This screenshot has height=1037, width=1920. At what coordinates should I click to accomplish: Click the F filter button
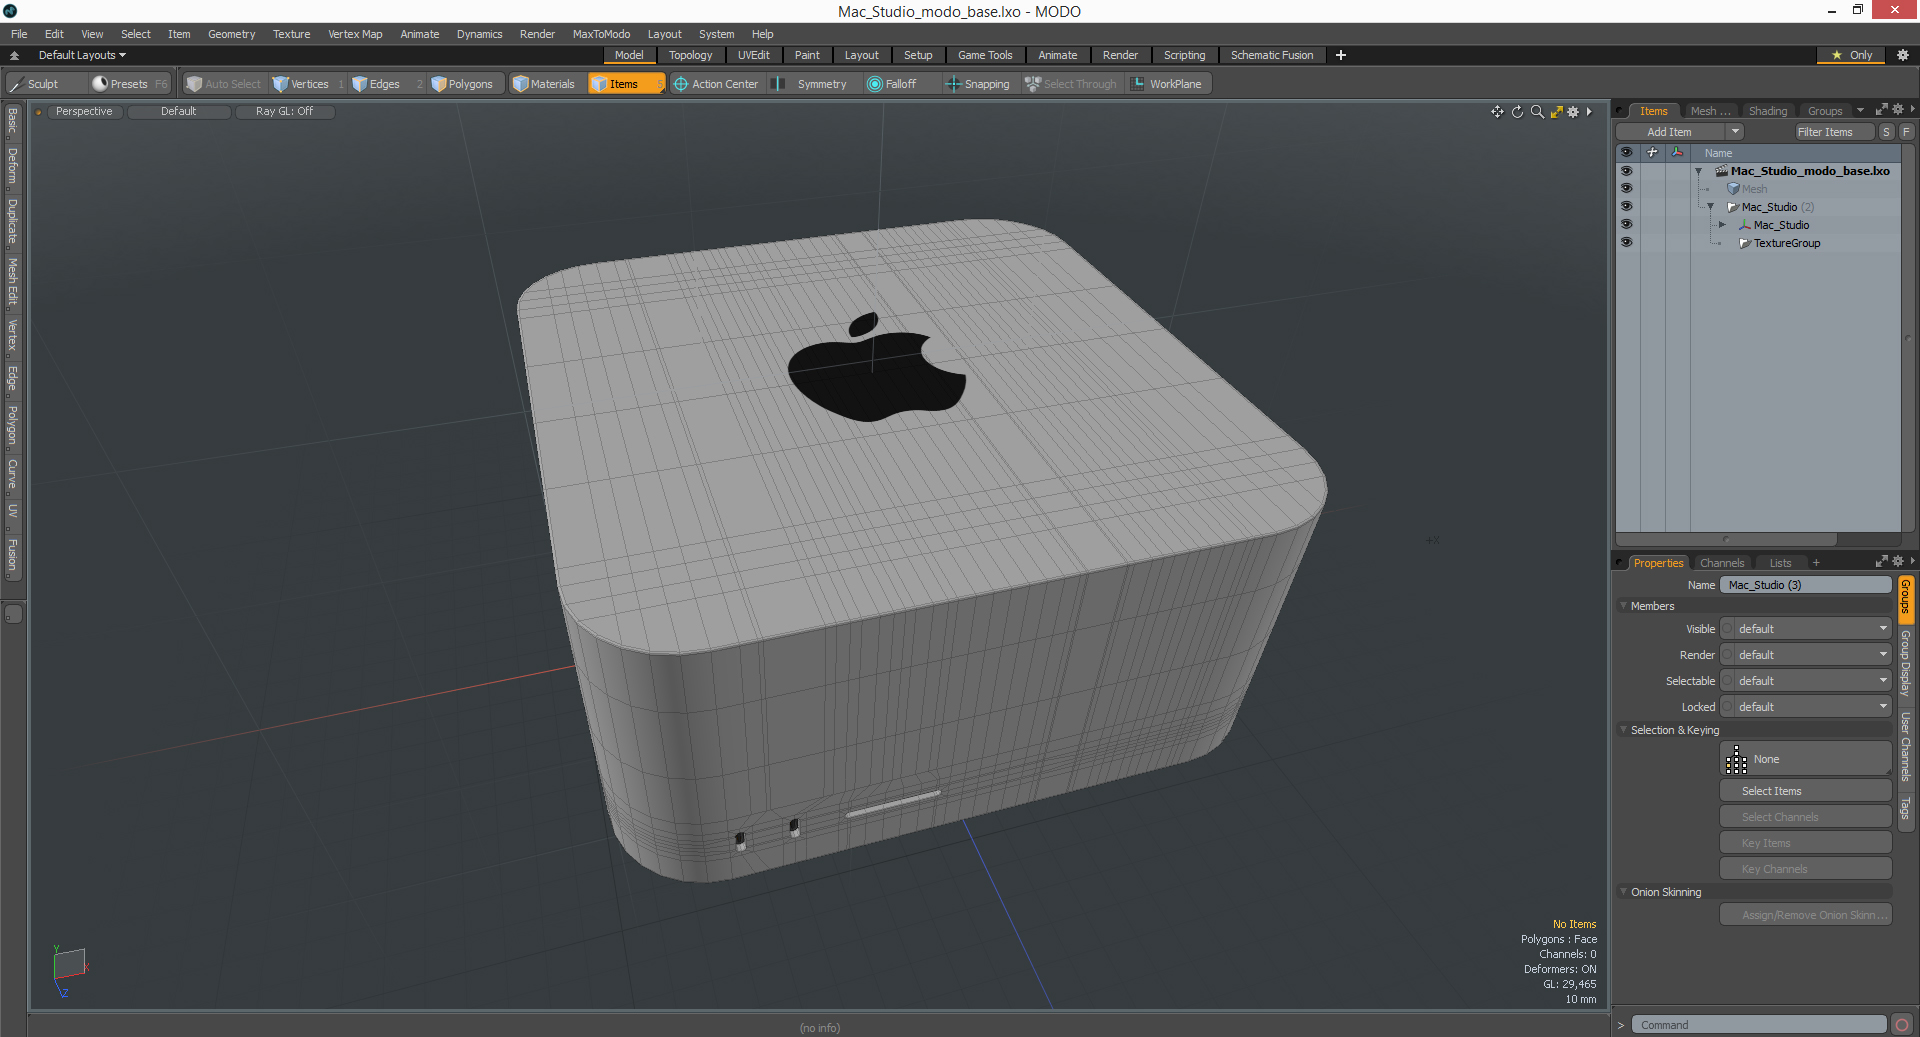coord(1906,132)
